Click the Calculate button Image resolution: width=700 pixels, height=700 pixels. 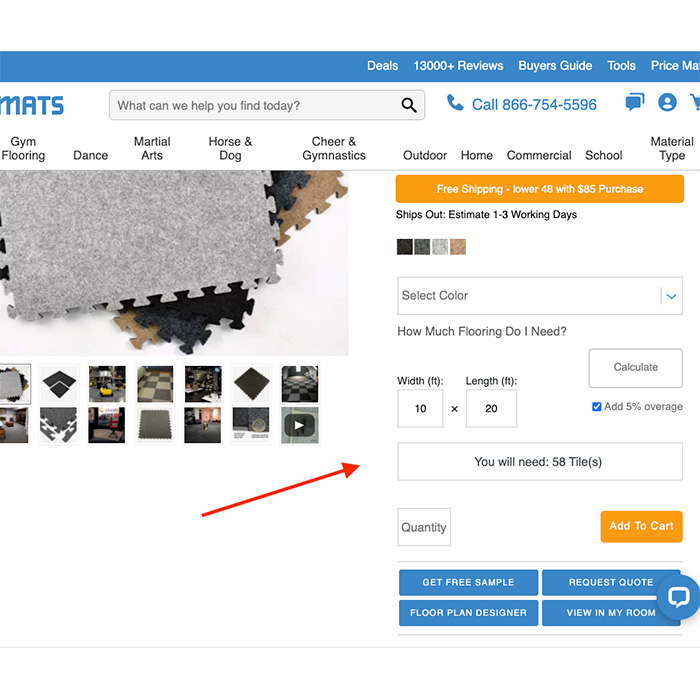click(x=636, y=368)
